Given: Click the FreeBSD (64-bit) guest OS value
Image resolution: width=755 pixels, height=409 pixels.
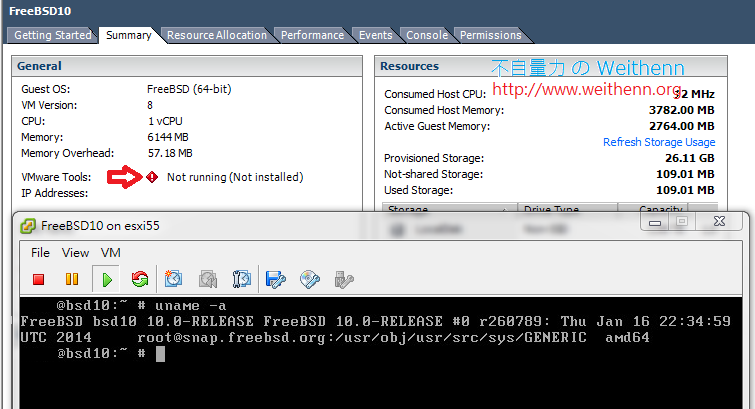Looking at the screenshot, I should [x=189, y=89].
